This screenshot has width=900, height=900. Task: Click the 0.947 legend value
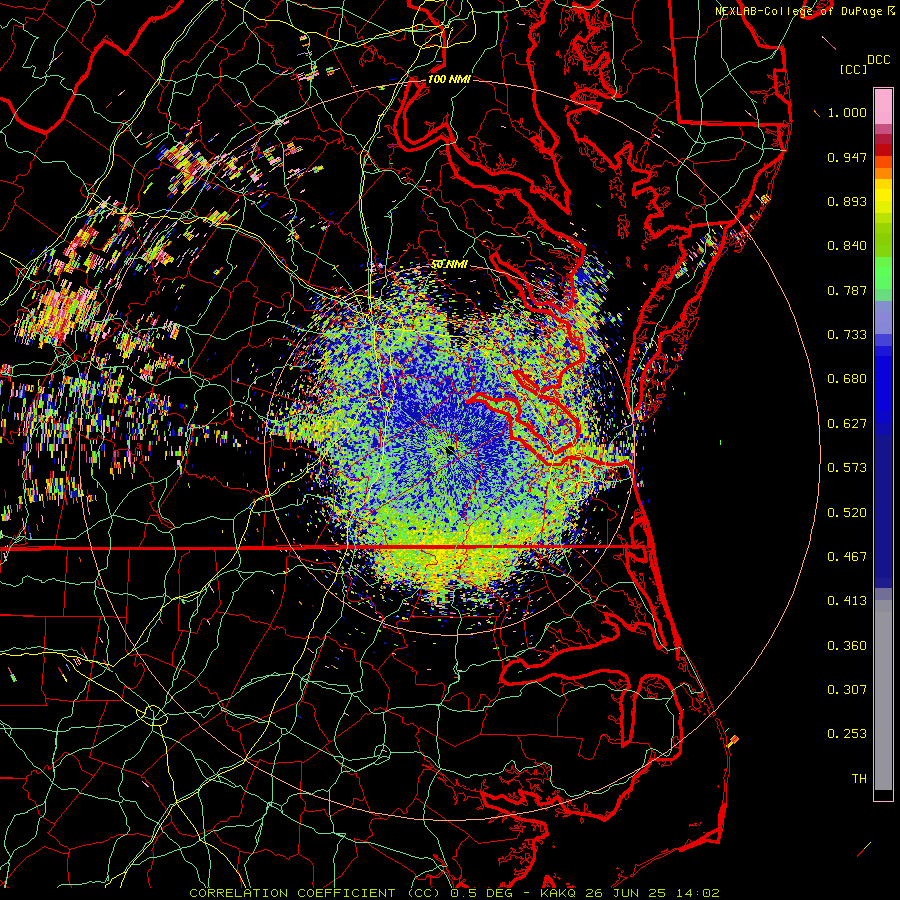pyautogui.click(x=847, y=157)
